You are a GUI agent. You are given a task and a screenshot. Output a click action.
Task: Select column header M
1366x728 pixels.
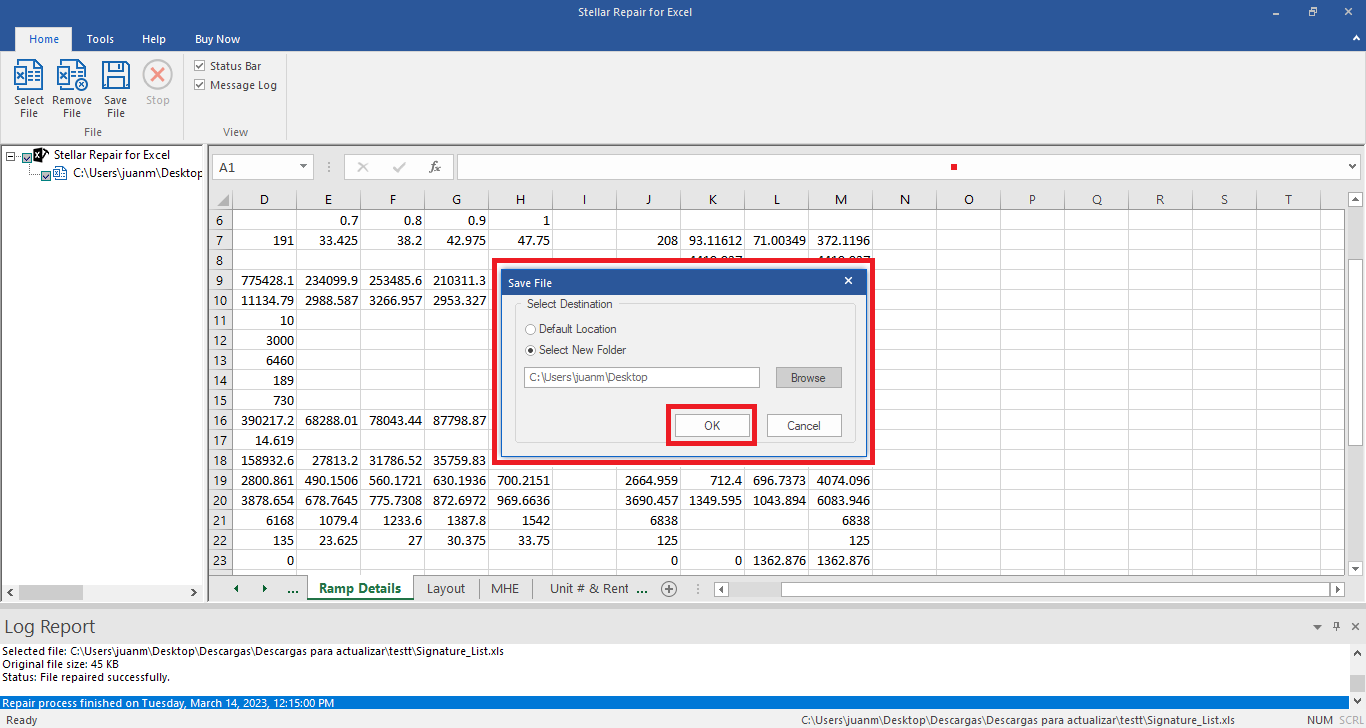point(840,199)
